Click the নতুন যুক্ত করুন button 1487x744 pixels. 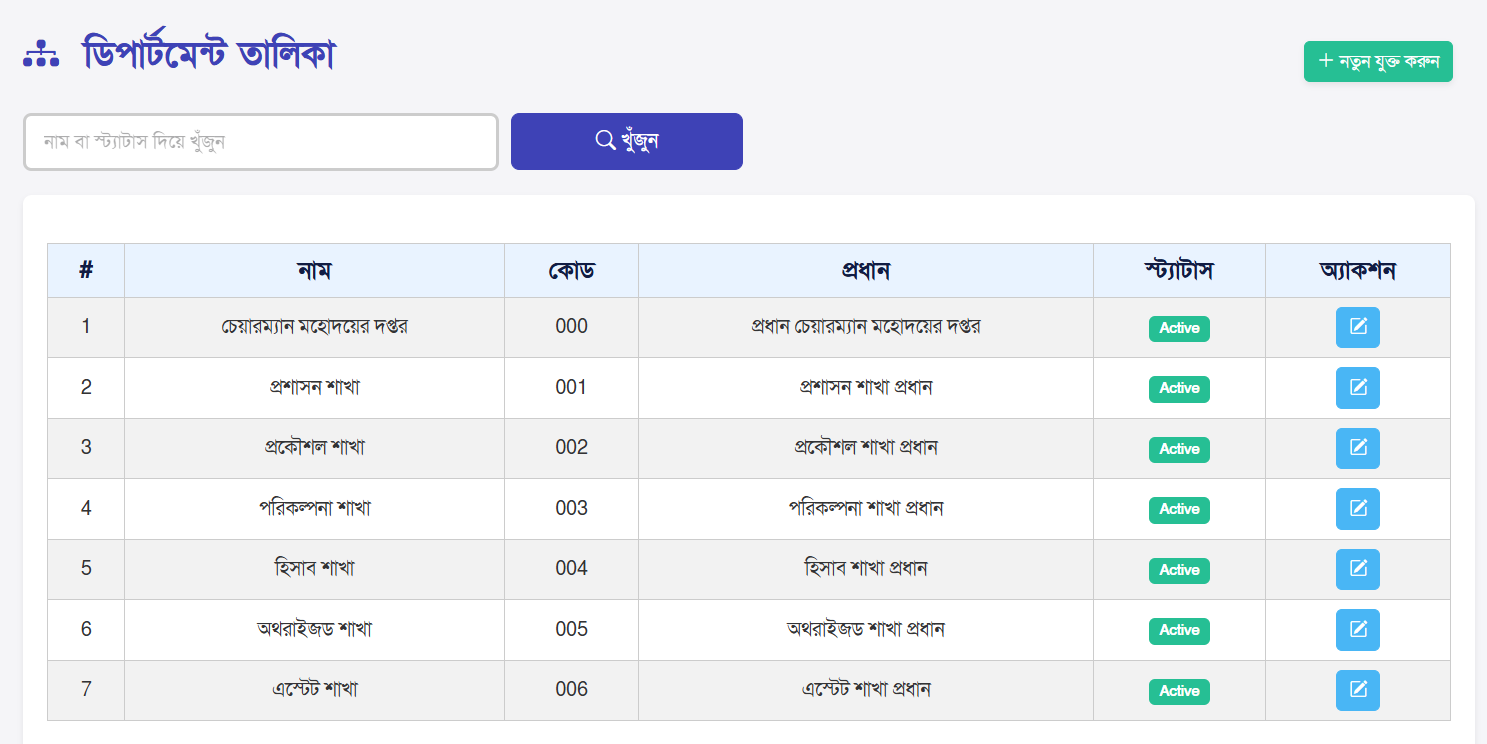(x=1377, y=61)
